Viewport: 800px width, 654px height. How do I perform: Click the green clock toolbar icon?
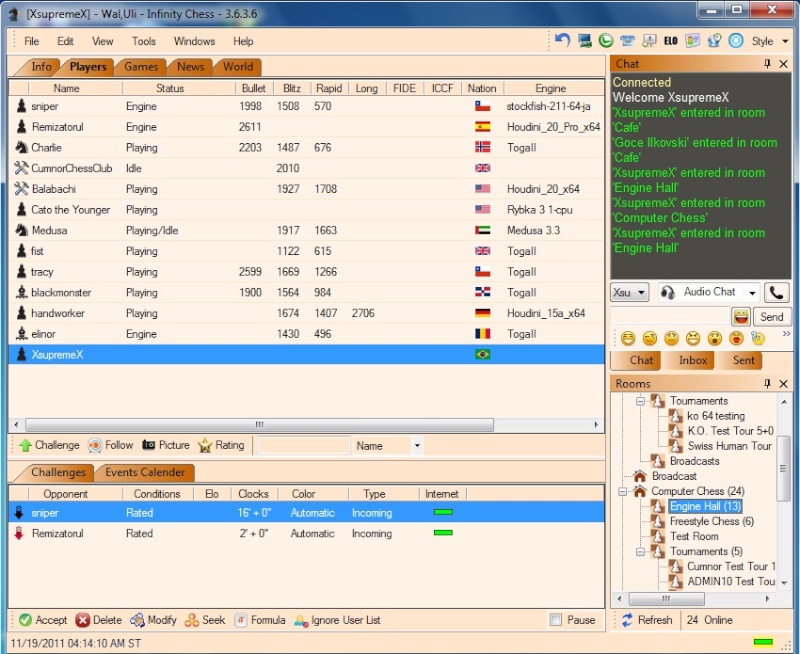click(x=606, y=41)
